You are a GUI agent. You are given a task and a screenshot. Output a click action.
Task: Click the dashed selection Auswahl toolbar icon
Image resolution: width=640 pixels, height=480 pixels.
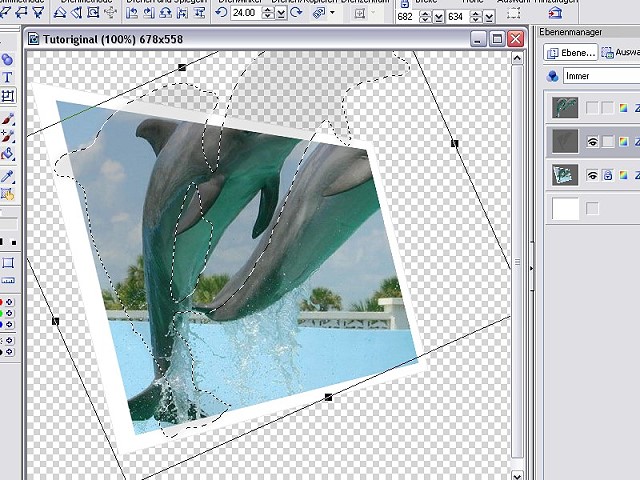click(x=513, y=13)
